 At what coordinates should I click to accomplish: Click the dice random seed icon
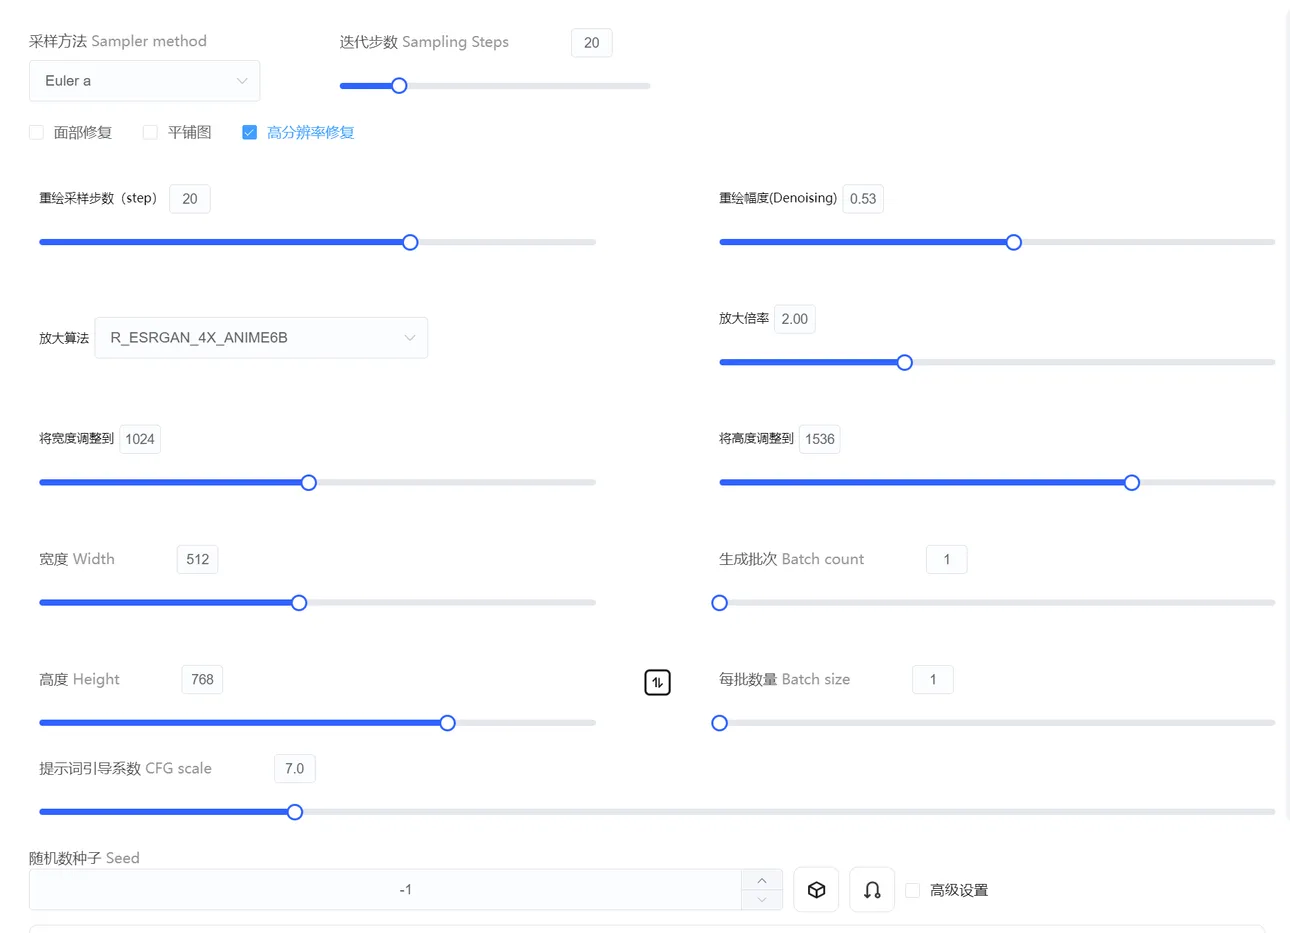pos(816,890)
